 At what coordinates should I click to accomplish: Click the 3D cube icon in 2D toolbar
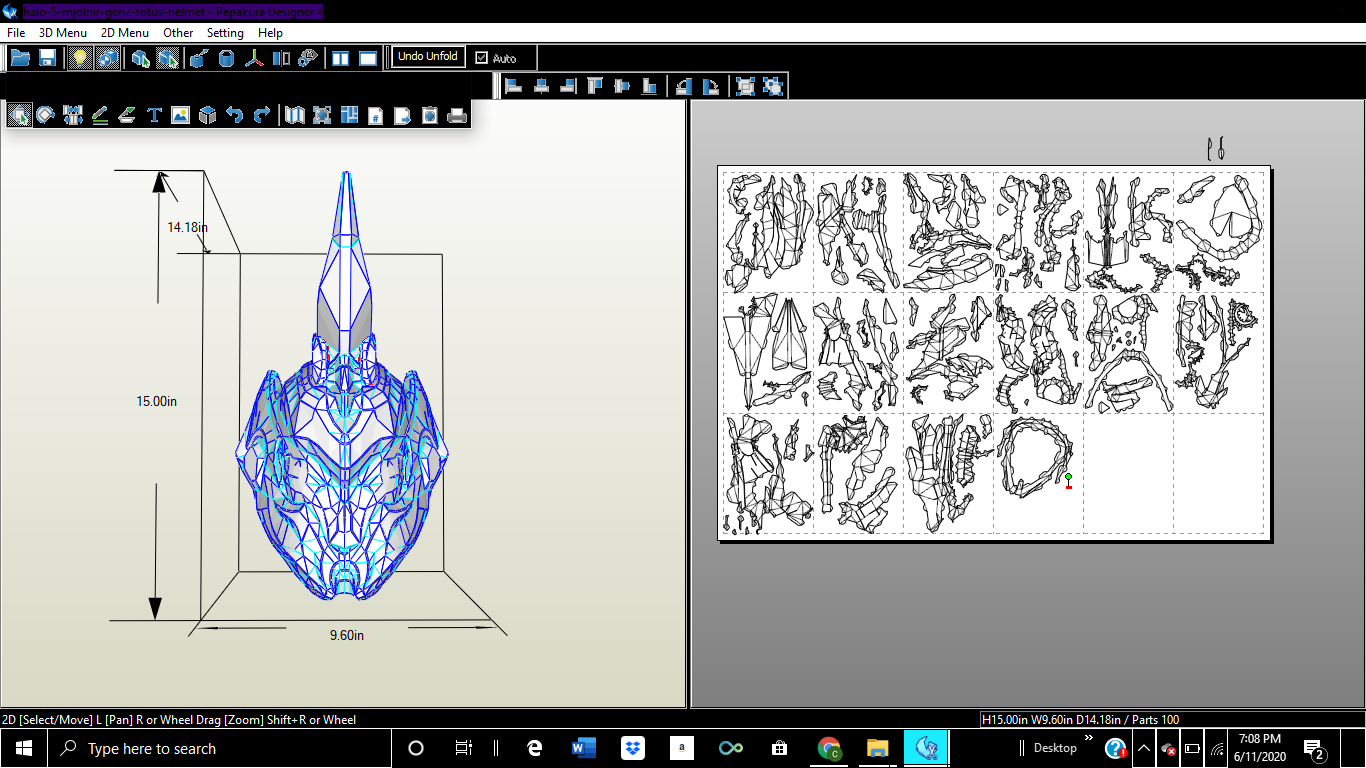tap(207, 115)
